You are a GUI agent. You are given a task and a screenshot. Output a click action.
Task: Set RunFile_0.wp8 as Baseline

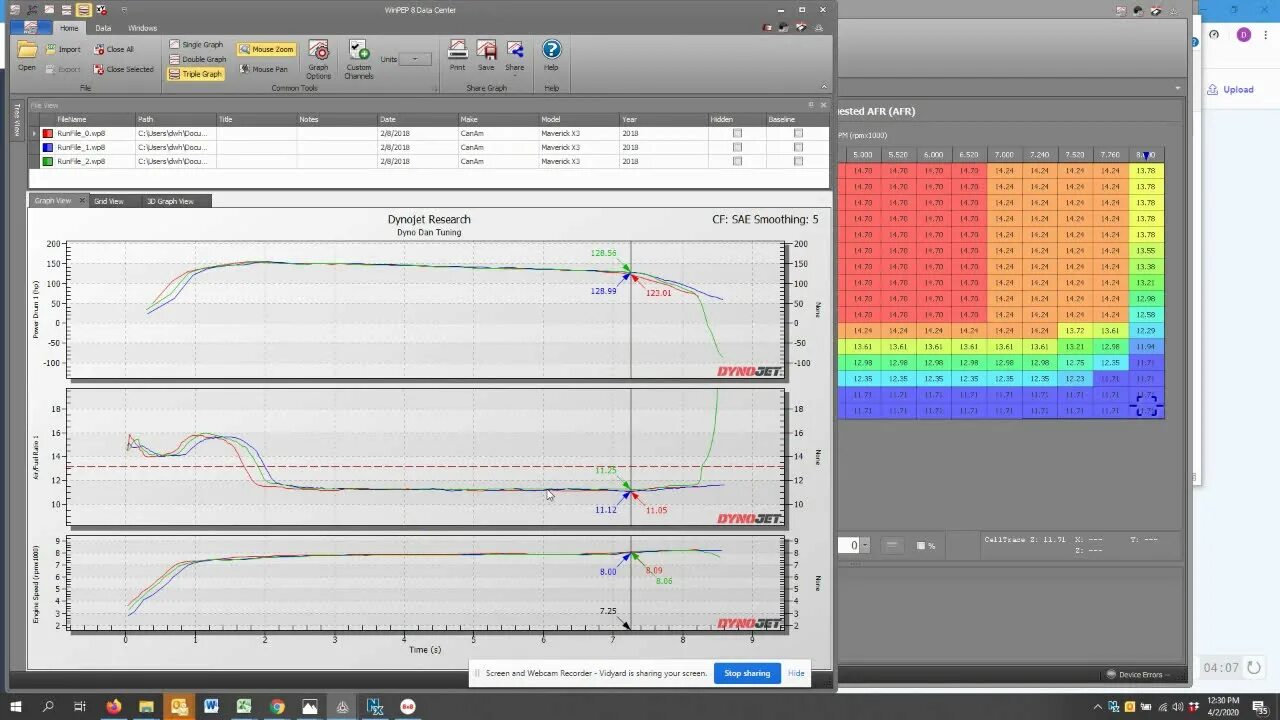[x=798, y=133]
